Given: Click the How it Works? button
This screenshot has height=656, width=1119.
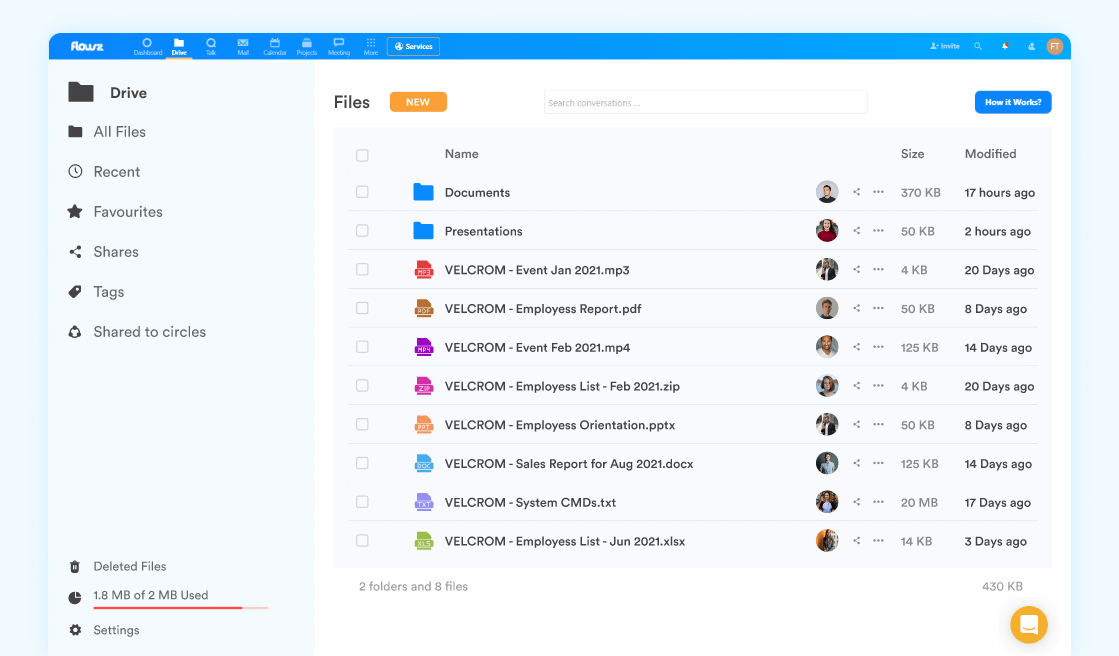Looking at the screenshot, I should click(1013, 102).
